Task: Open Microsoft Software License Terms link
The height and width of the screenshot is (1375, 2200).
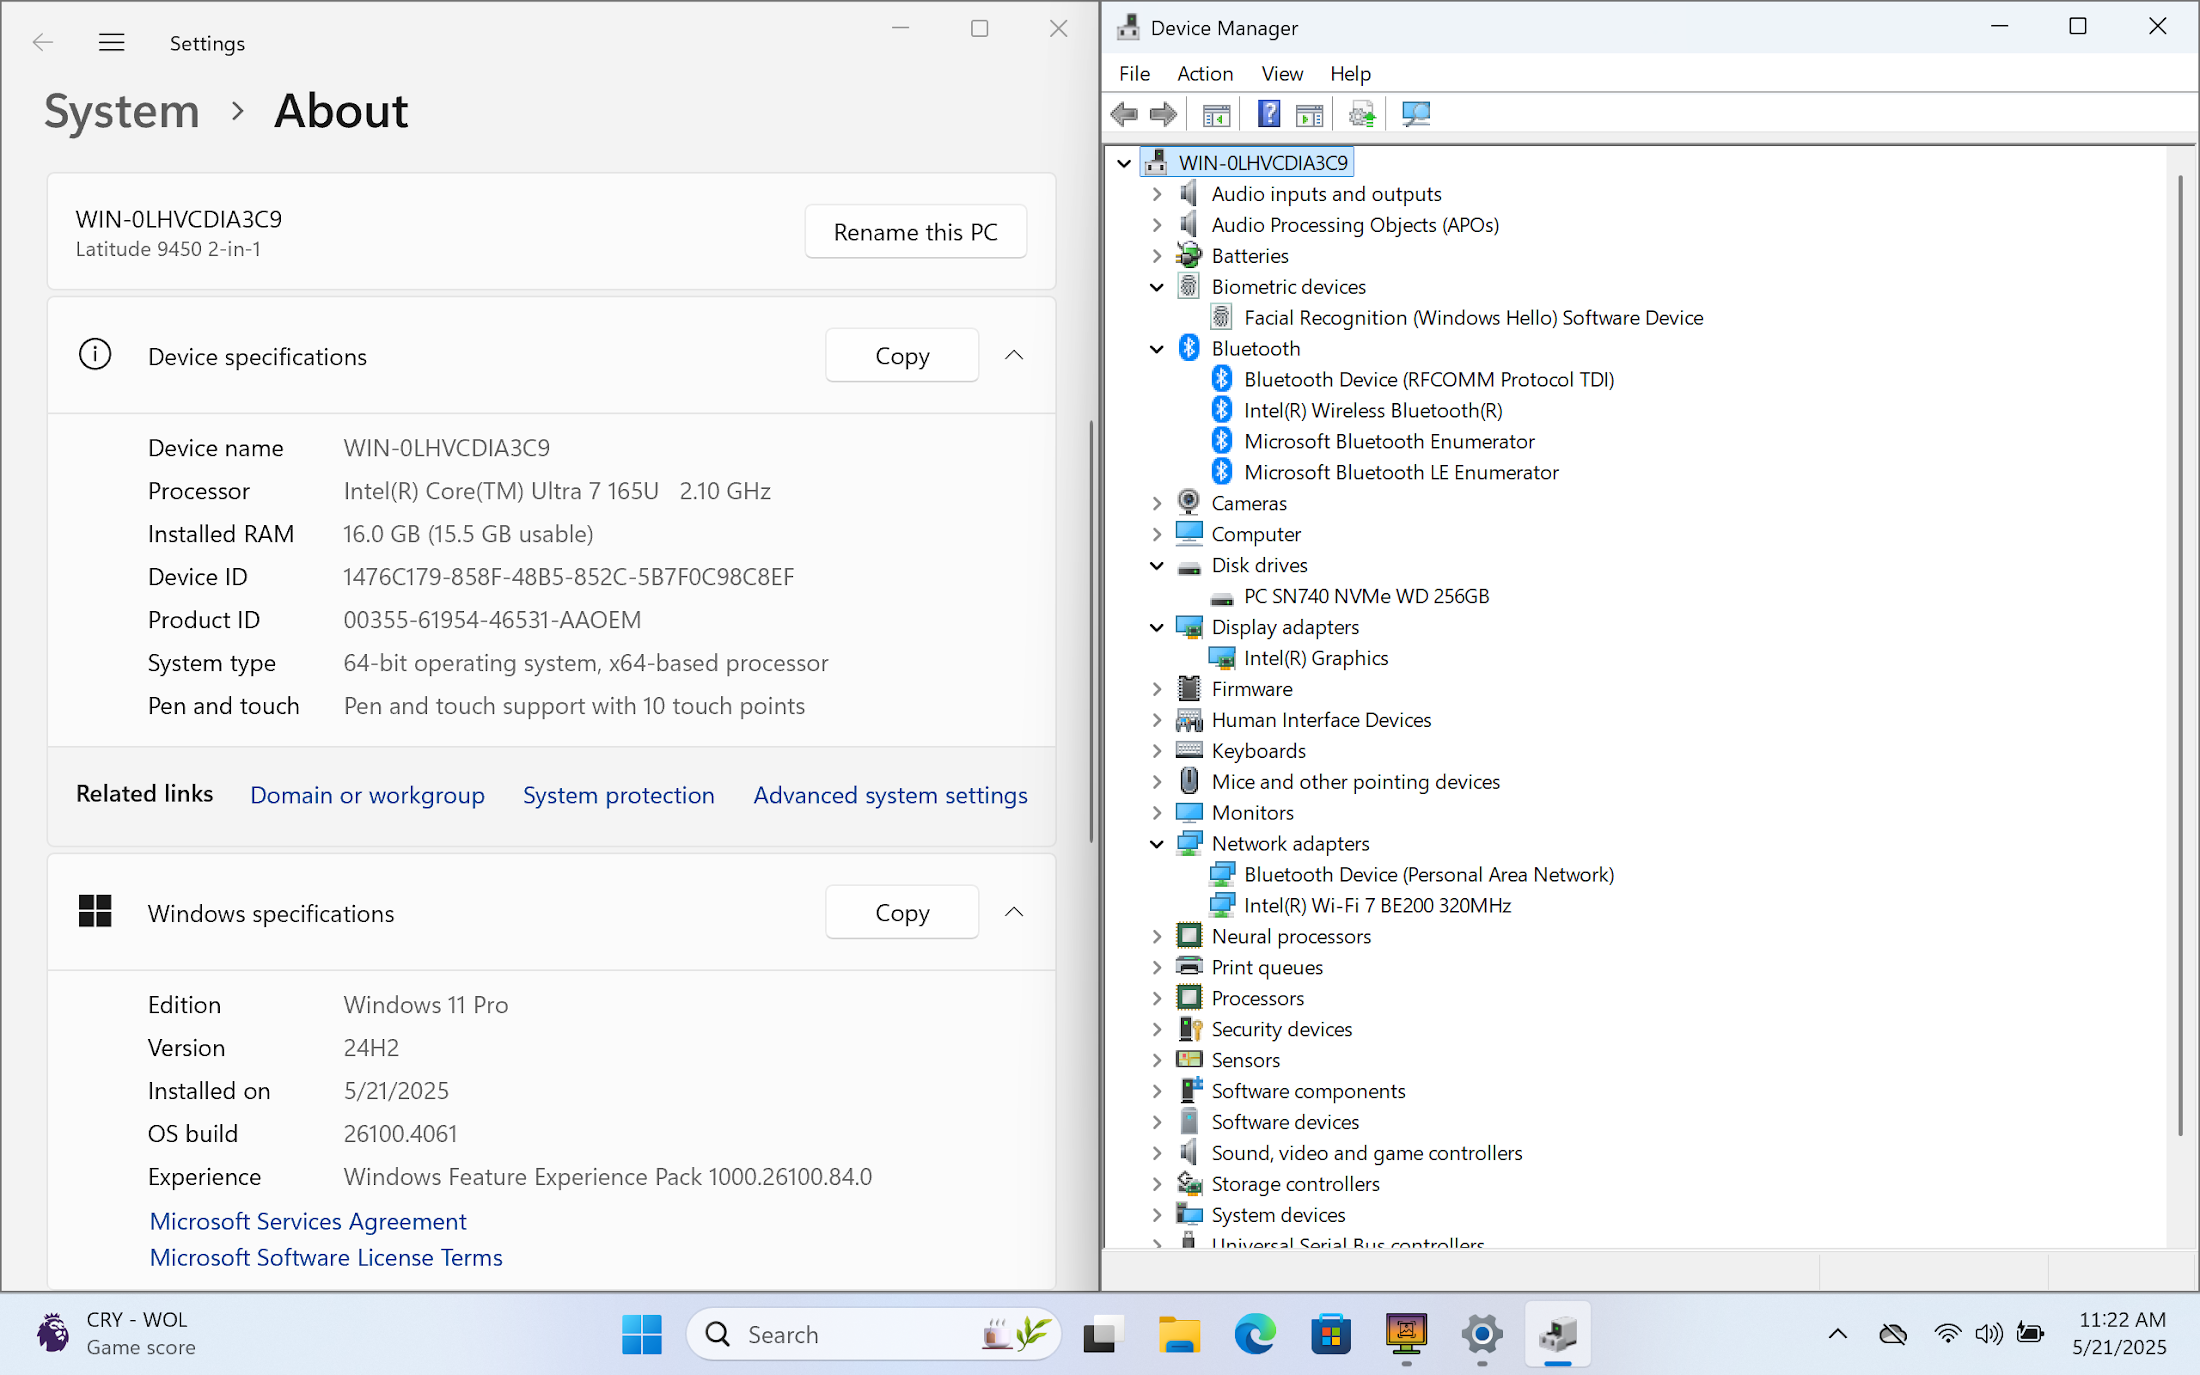Action: 326,1257
